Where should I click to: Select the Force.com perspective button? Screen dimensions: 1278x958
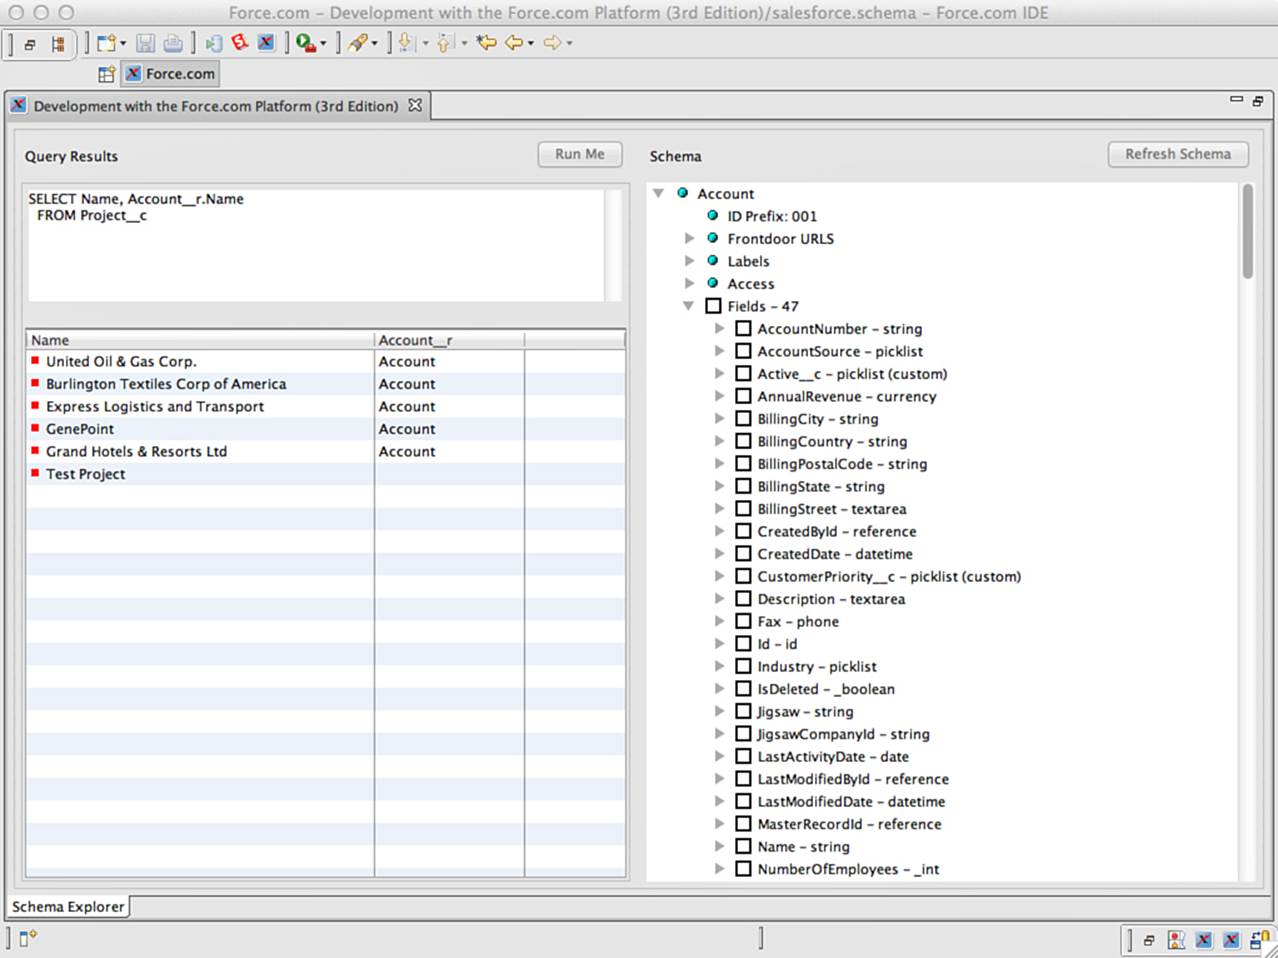point(170,73)
